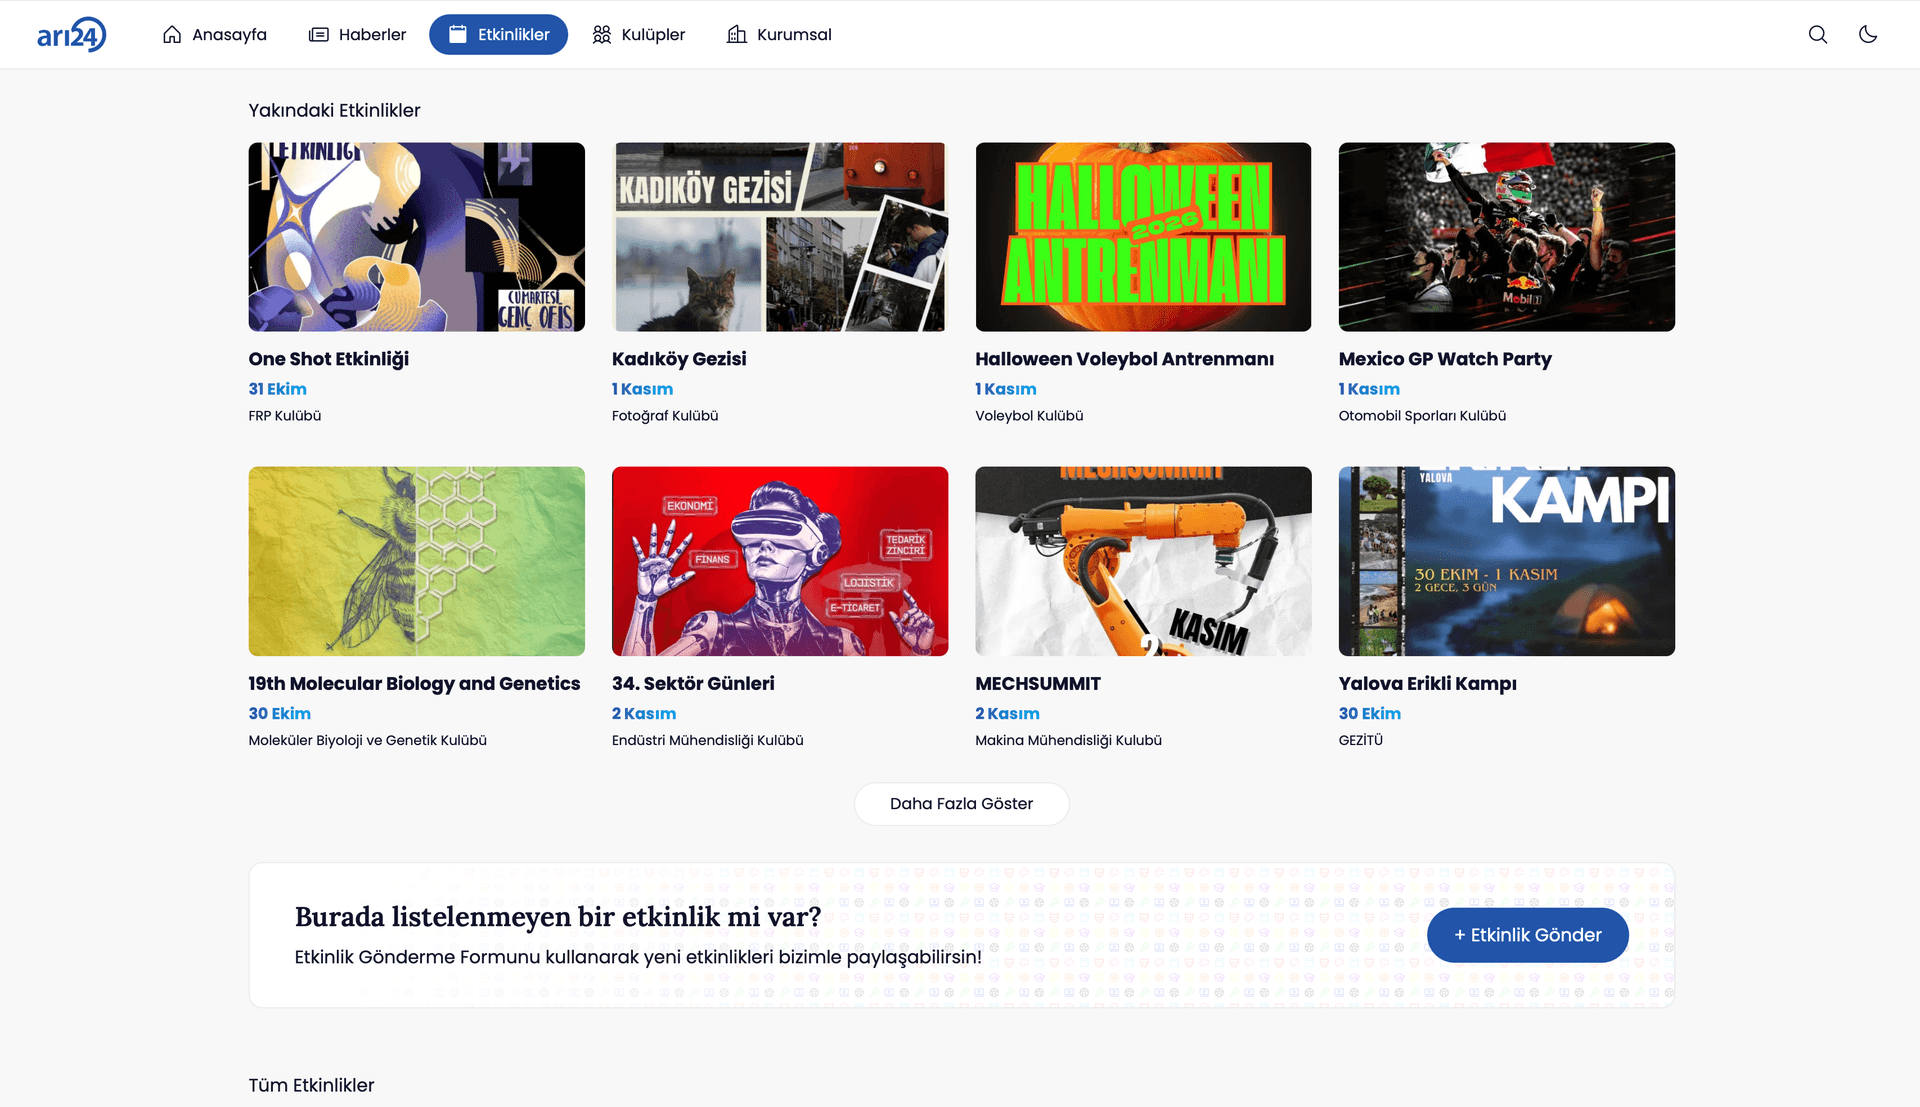Image resolution: width=1920 pixels, height=1107 pixels.
Task: Click the Daha Fazla Göster button
Action: click(x=961, y=804)
